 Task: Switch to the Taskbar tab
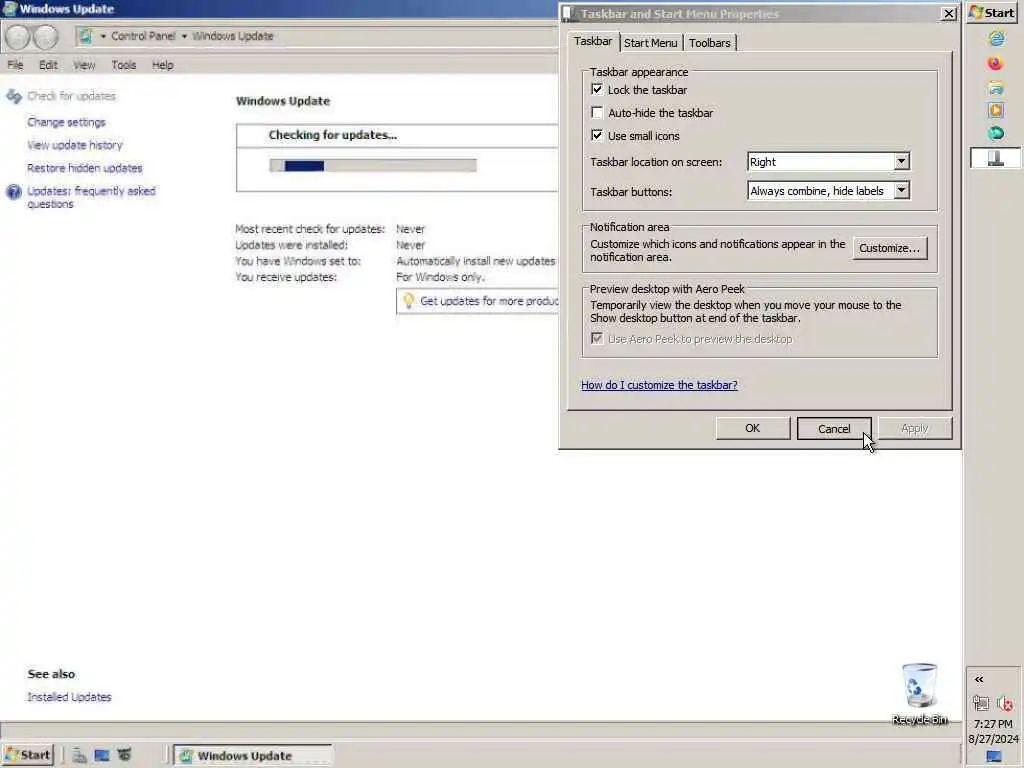tap(593, 41)
